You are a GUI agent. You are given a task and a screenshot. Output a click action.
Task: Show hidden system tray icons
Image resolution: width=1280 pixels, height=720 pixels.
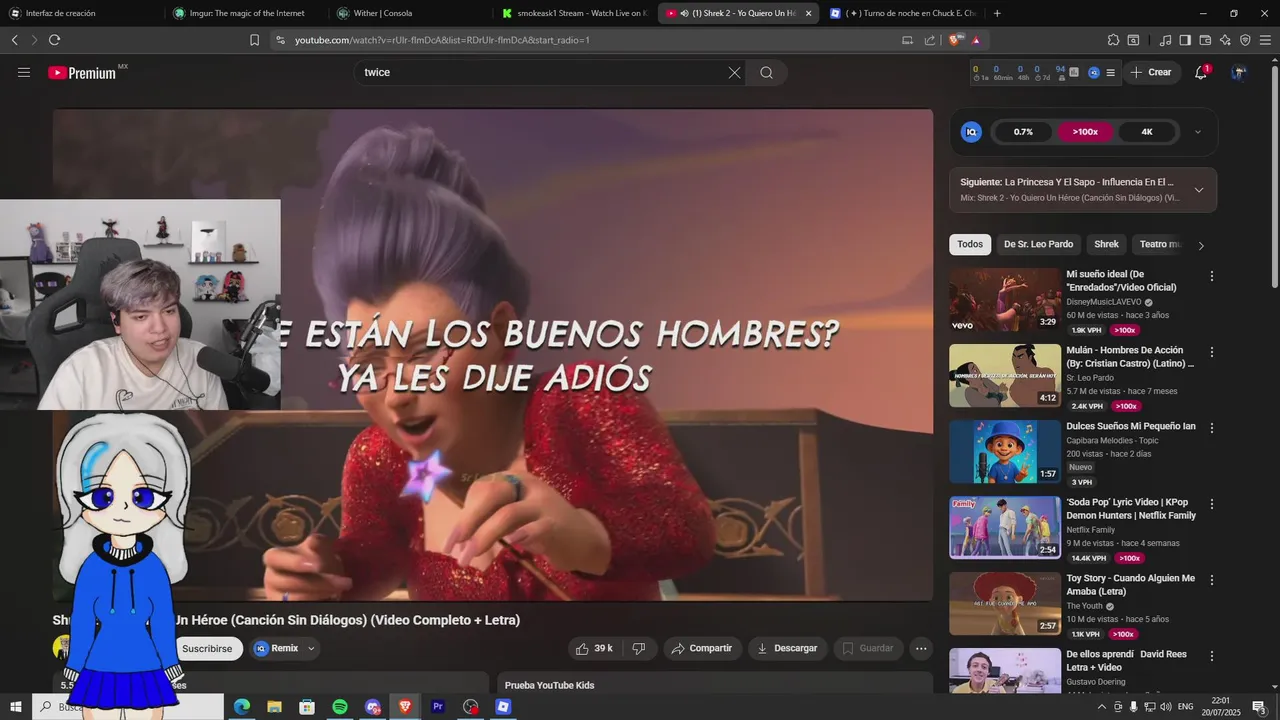[1101, 707]
